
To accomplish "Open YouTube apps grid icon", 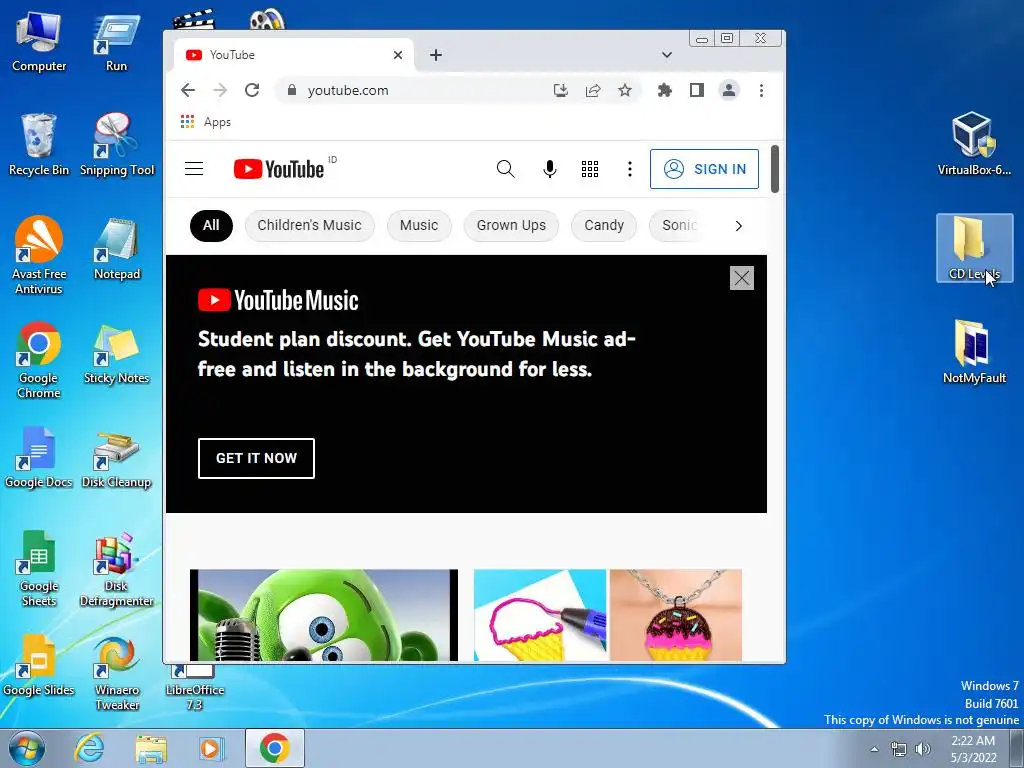I will [590, 169].
